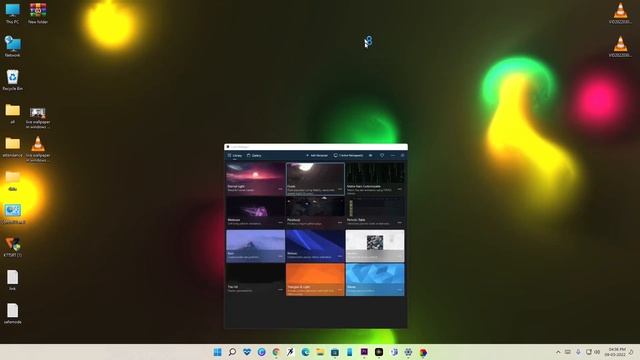Screen dimensions: 640x360
Task: Select the Eternal Light wallpaper thumbnail
Action: coord(256,179)
